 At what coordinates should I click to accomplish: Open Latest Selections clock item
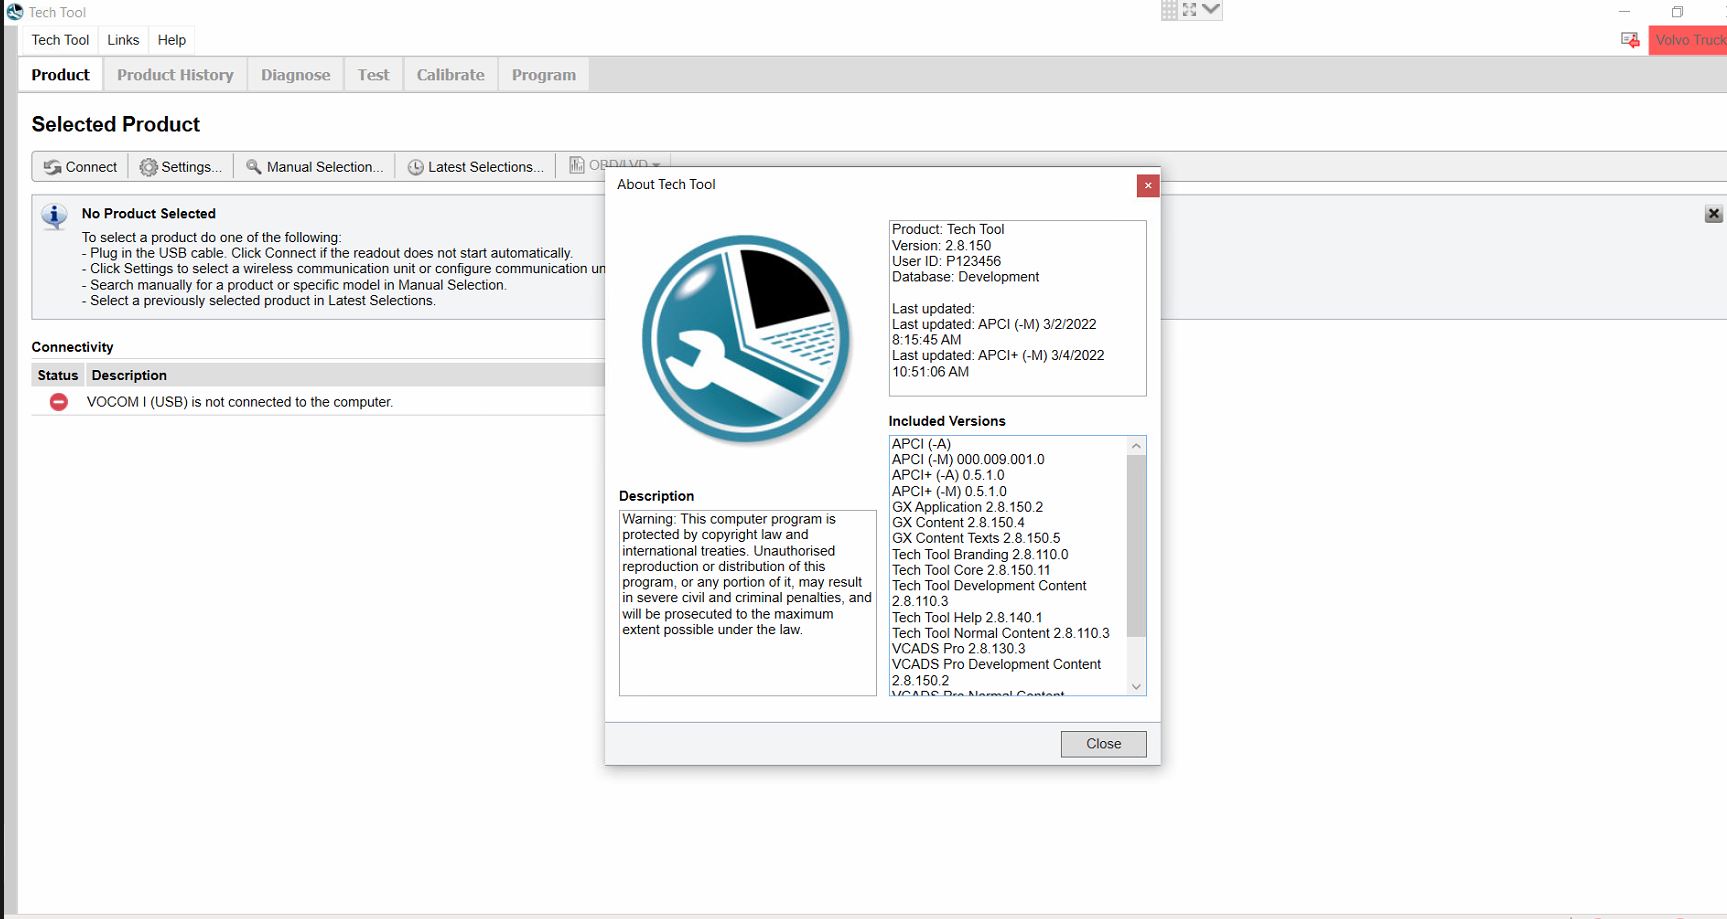point(476,167)
